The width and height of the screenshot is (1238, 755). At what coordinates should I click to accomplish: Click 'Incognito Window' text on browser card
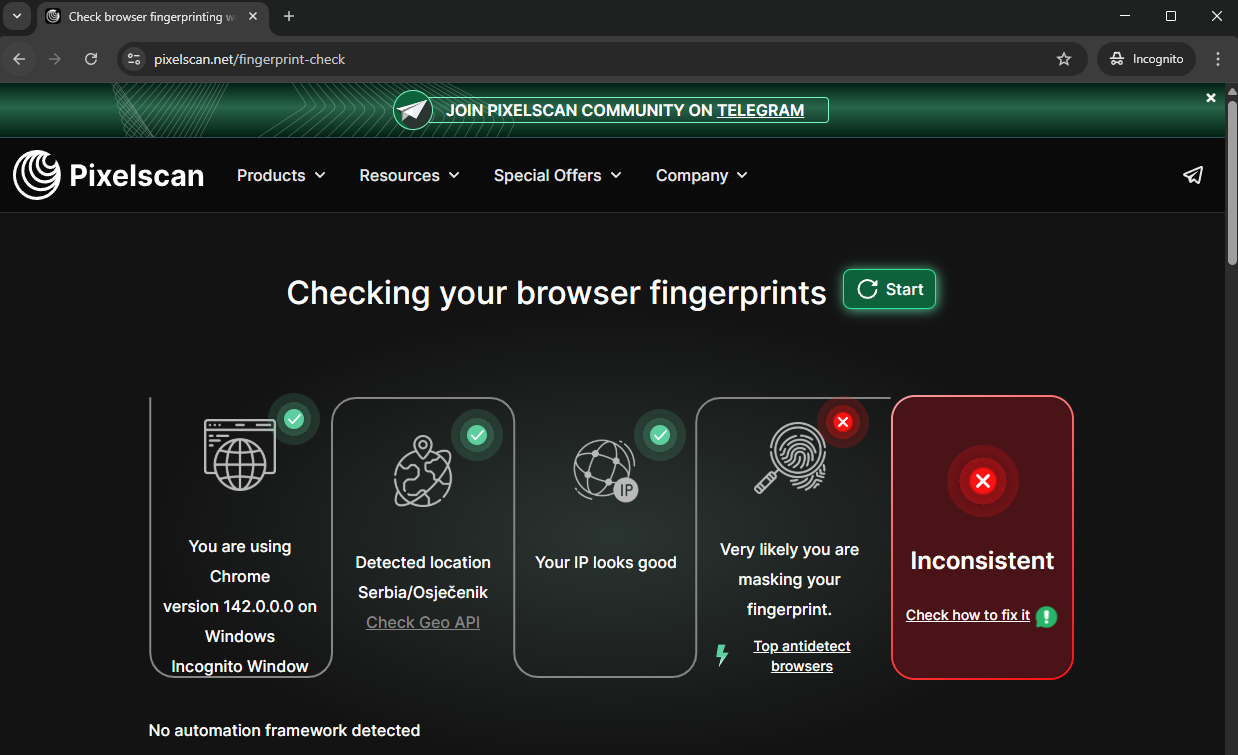(240, 666)
